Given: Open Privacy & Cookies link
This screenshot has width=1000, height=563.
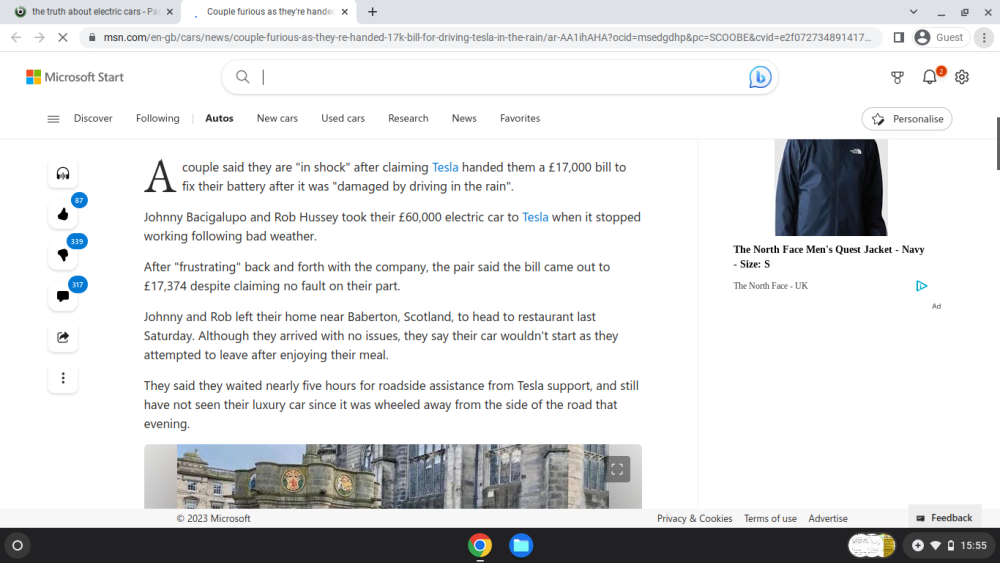Looking at the screenshot, I should (695, 519).
